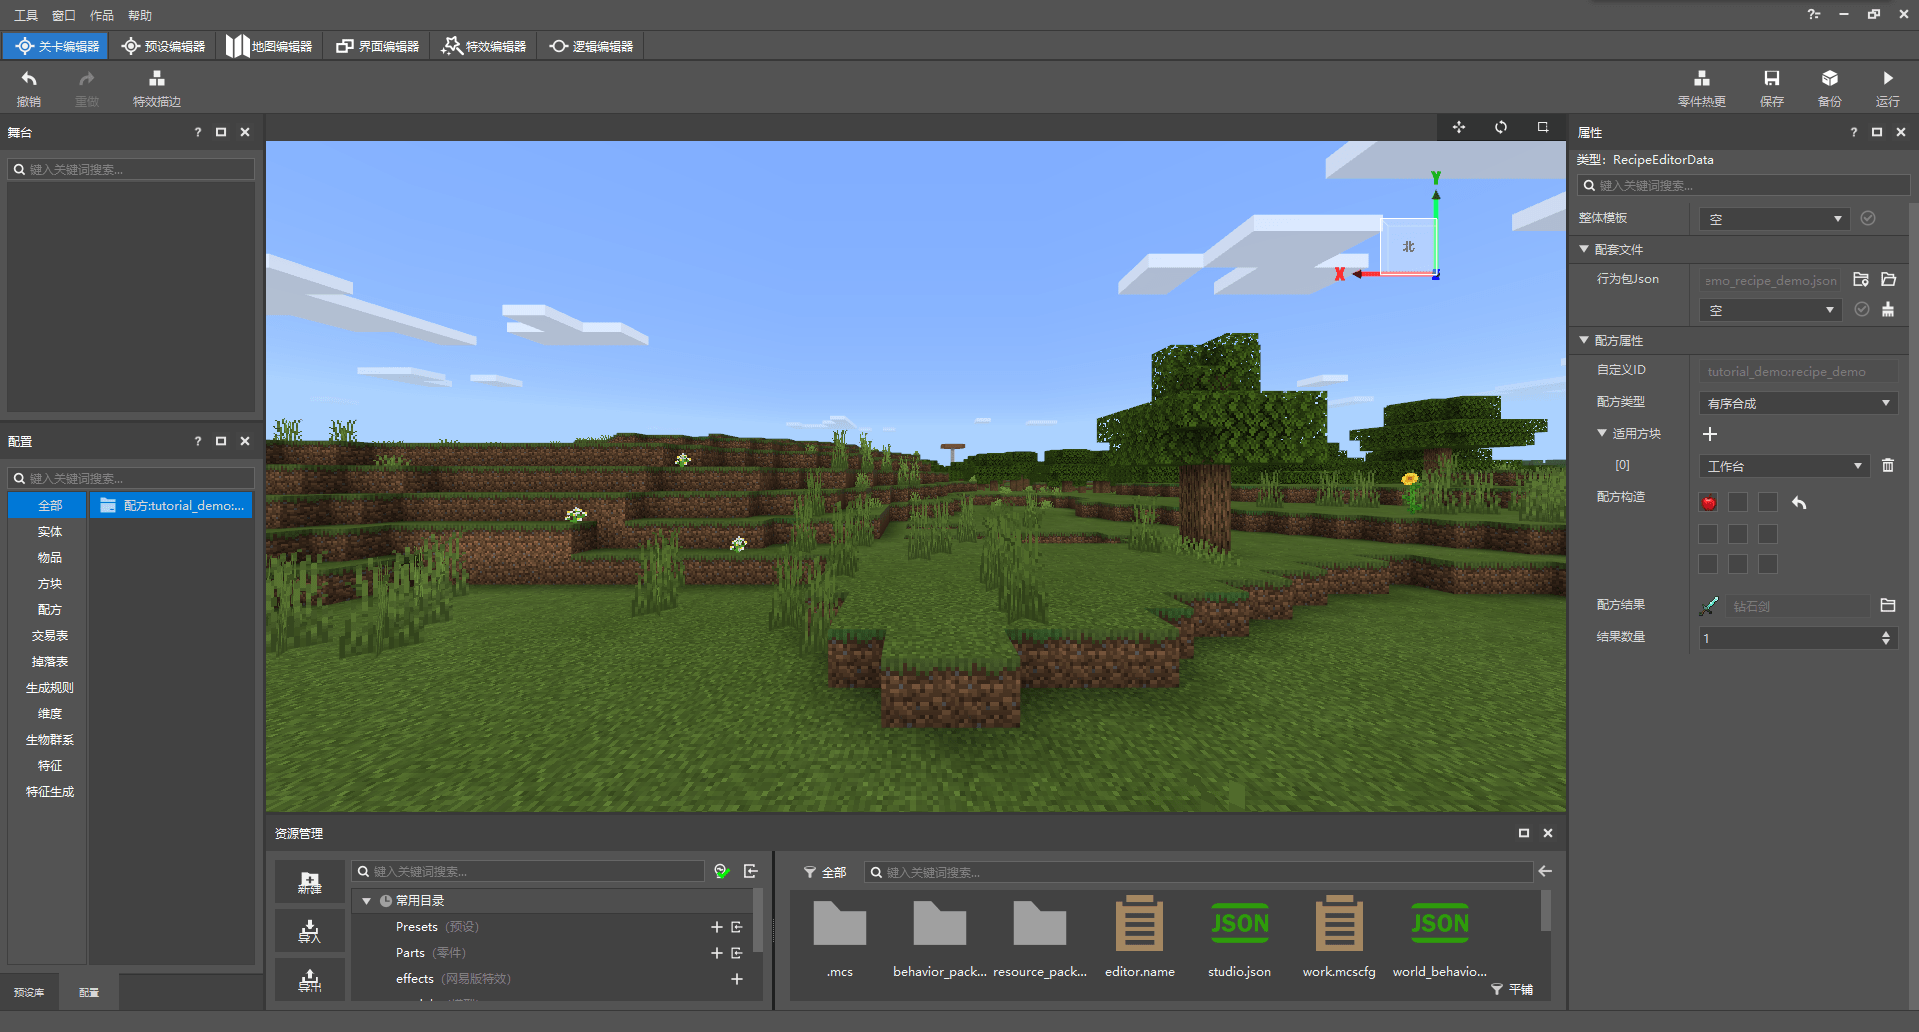Go back using resource browser arrow
The image size is (1919, 1032).
point(1545,871)
